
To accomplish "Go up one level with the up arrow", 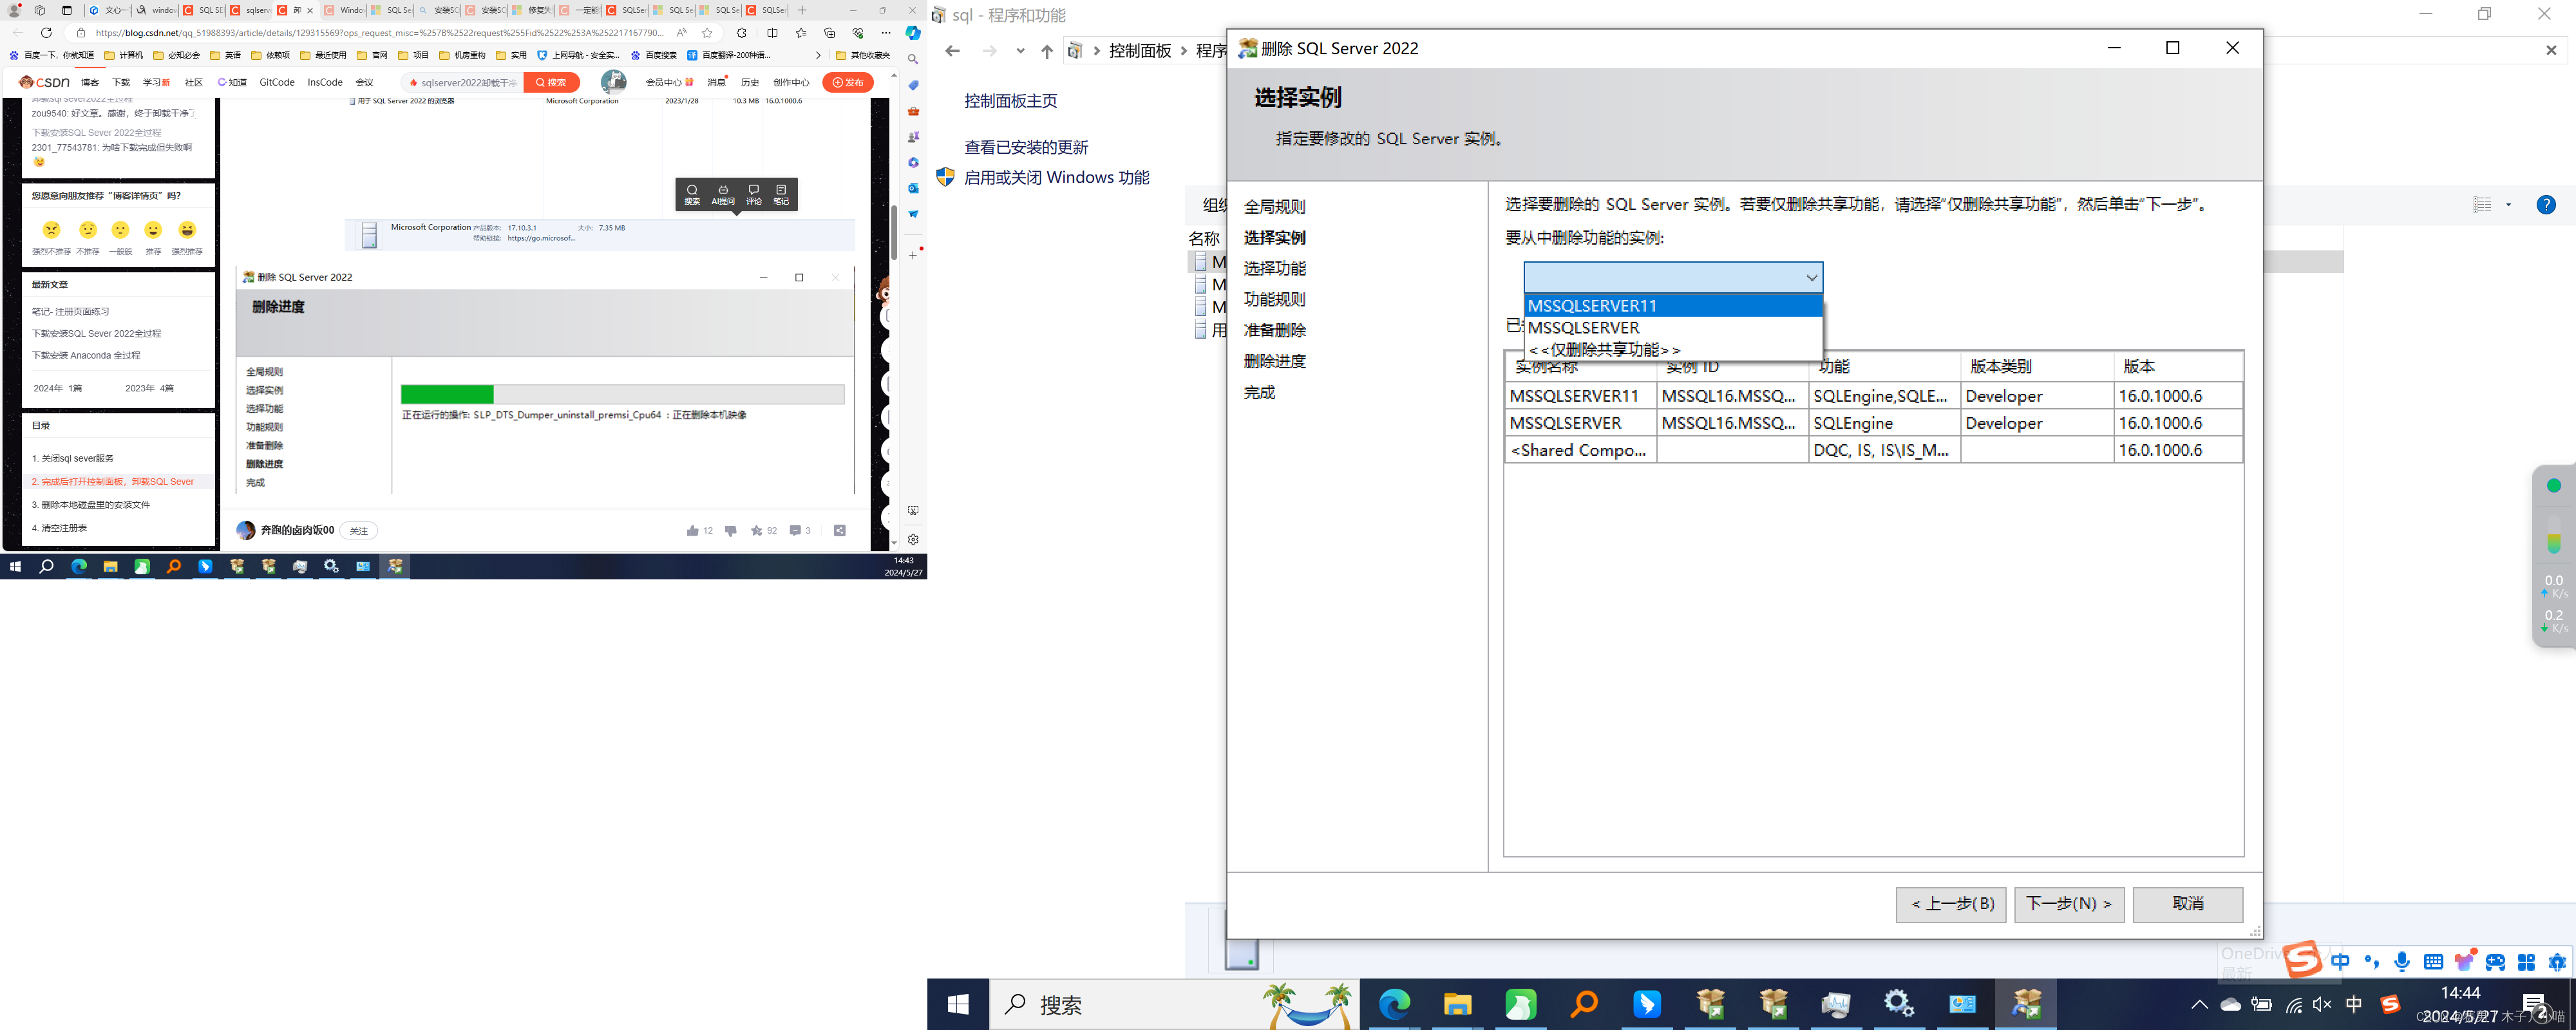I will 1046,51.
